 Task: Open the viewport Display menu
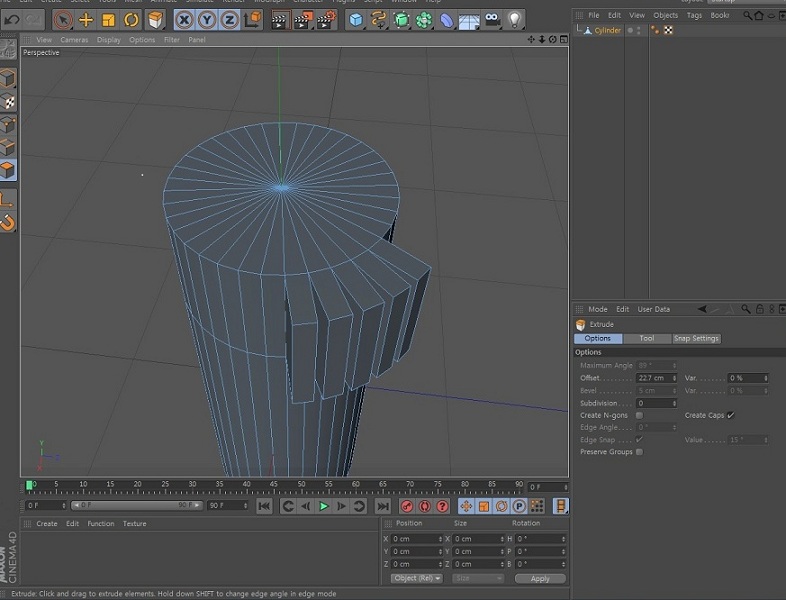click(109, 40)
